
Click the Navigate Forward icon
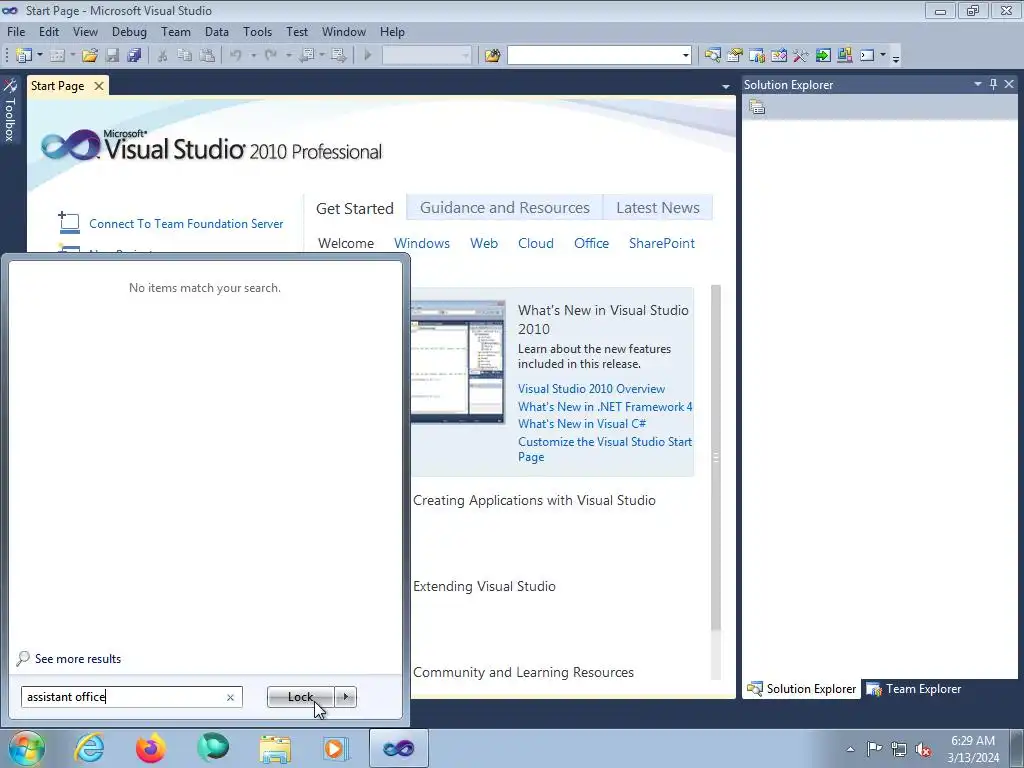click(x=338, y=56)
